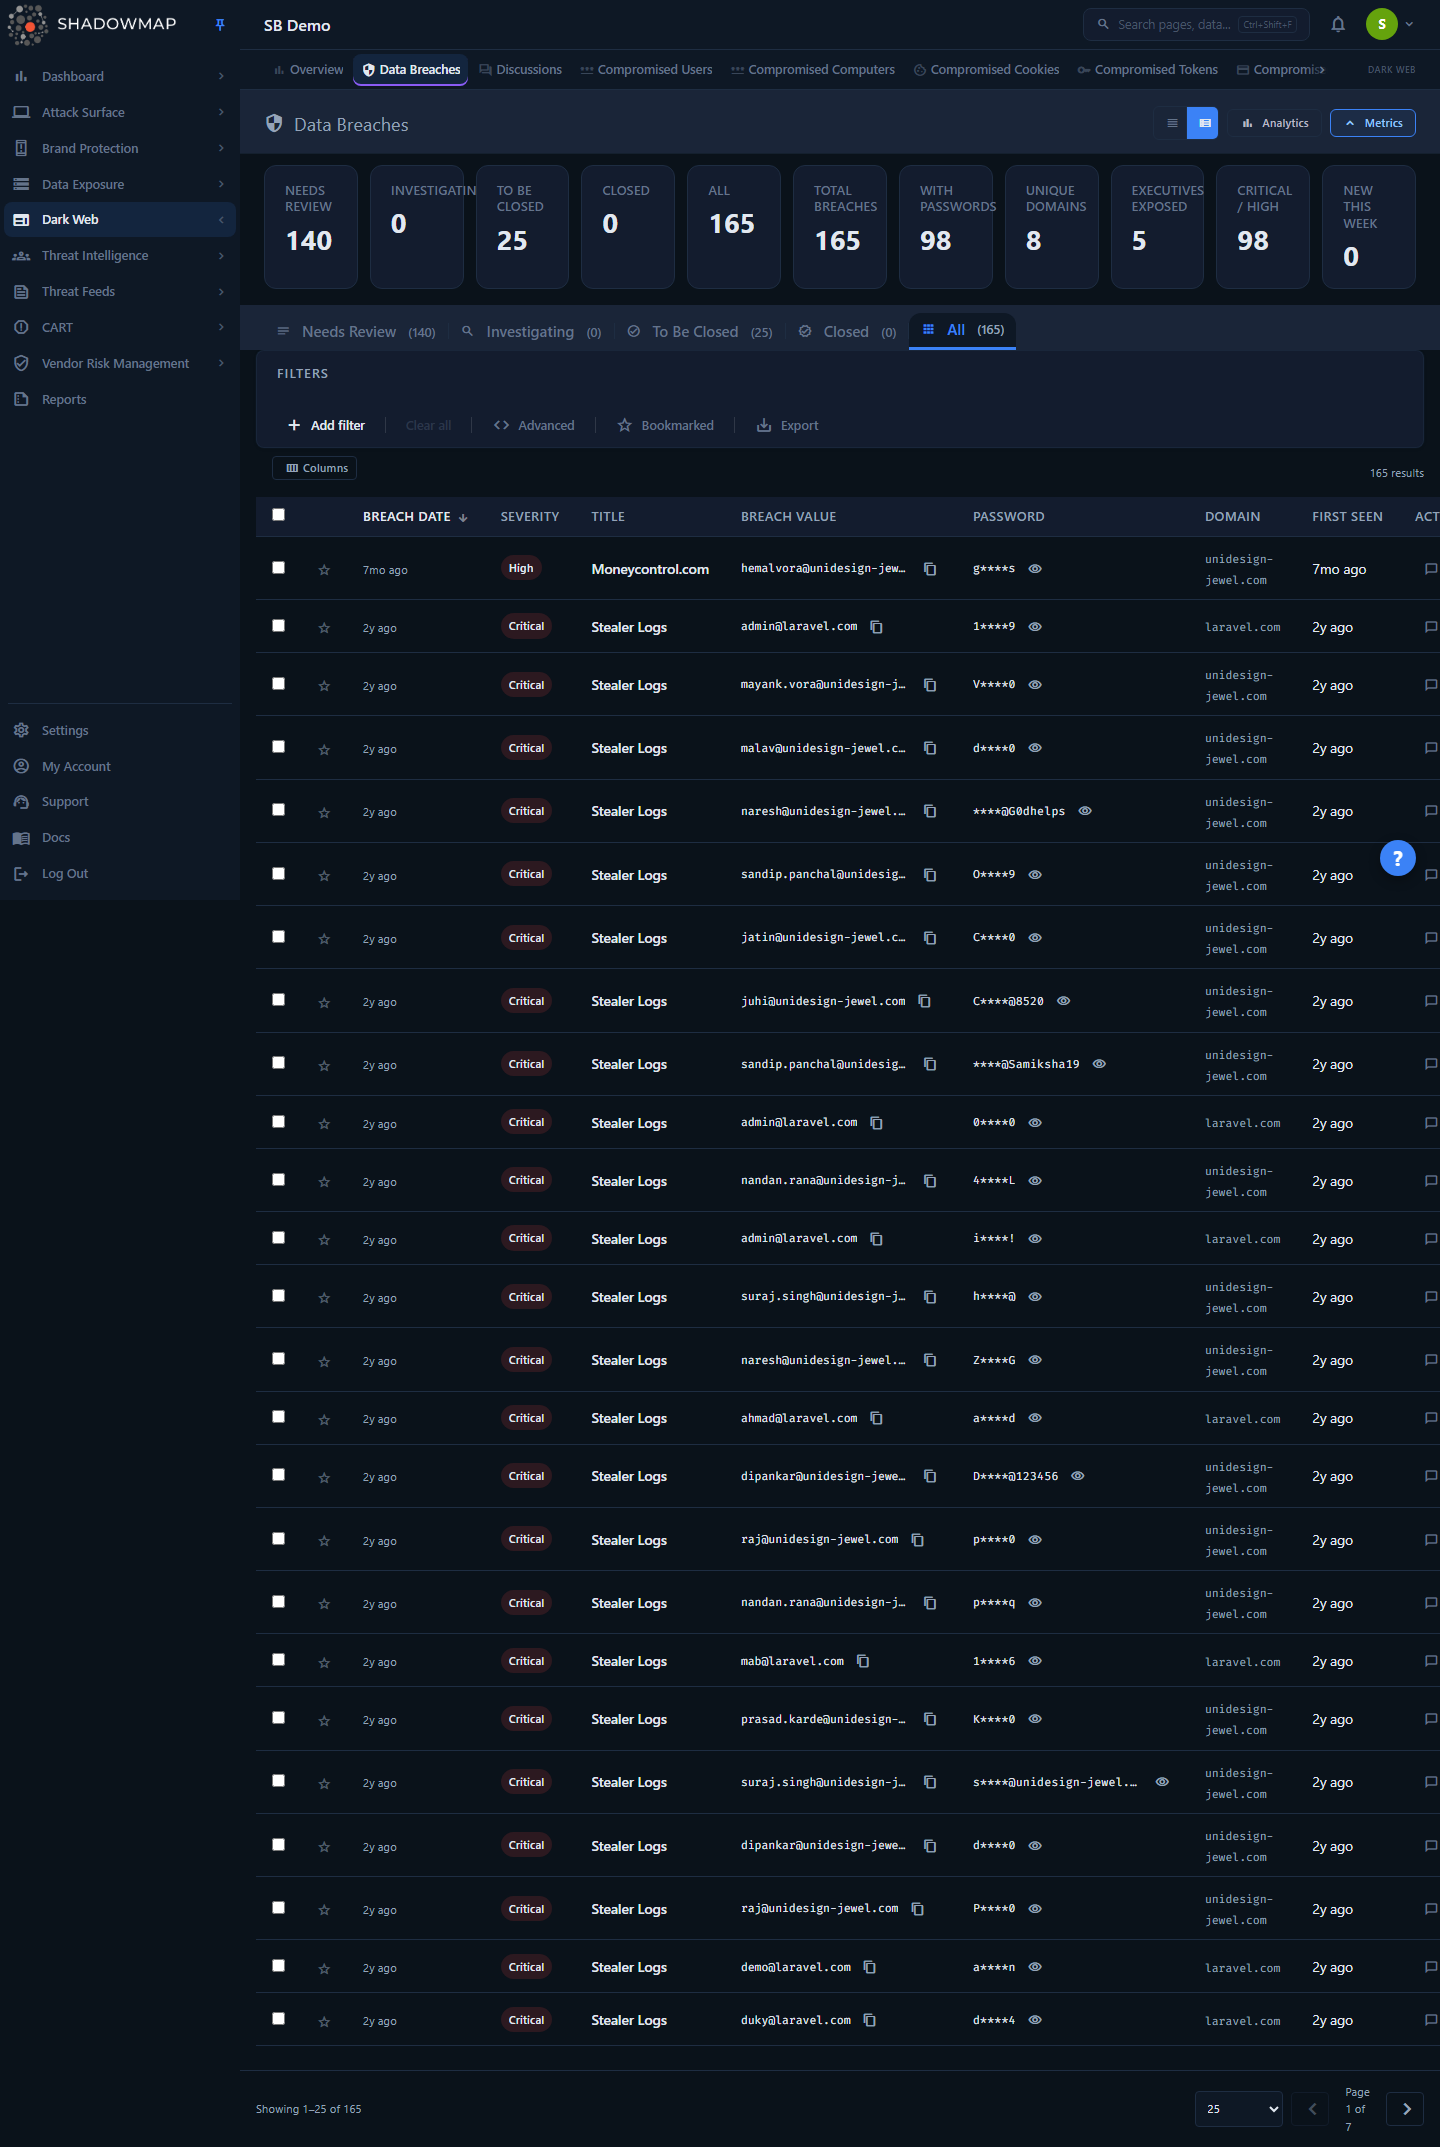
Task: Open the With Passwords metric card
Action: [946, 227]
